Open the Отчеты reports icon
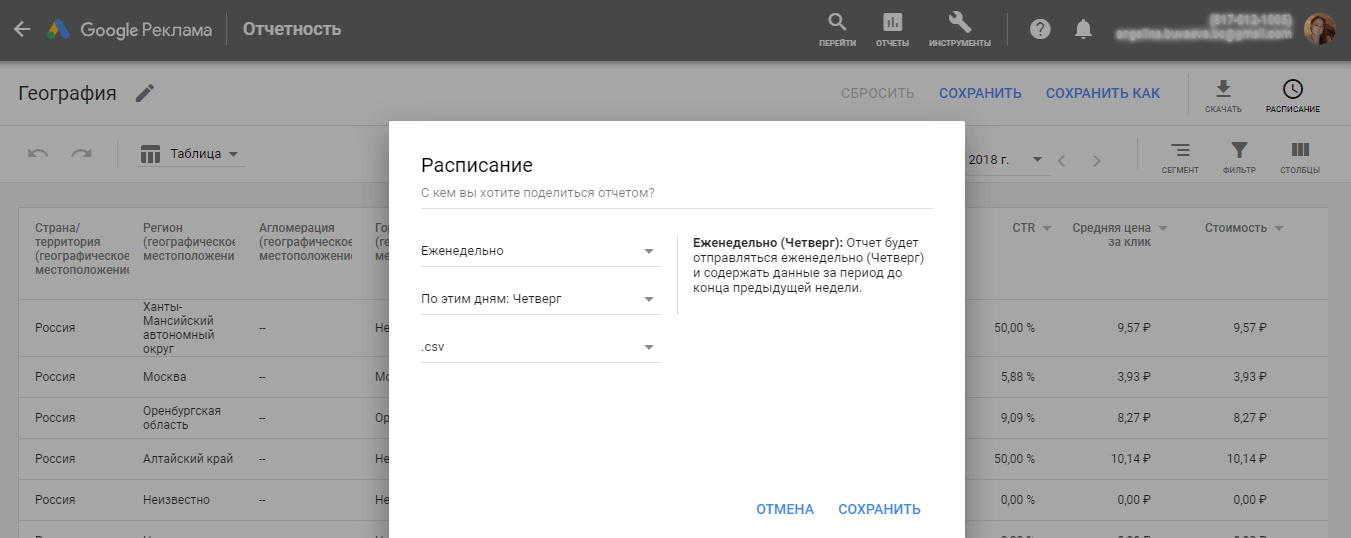 coord(892,24)
